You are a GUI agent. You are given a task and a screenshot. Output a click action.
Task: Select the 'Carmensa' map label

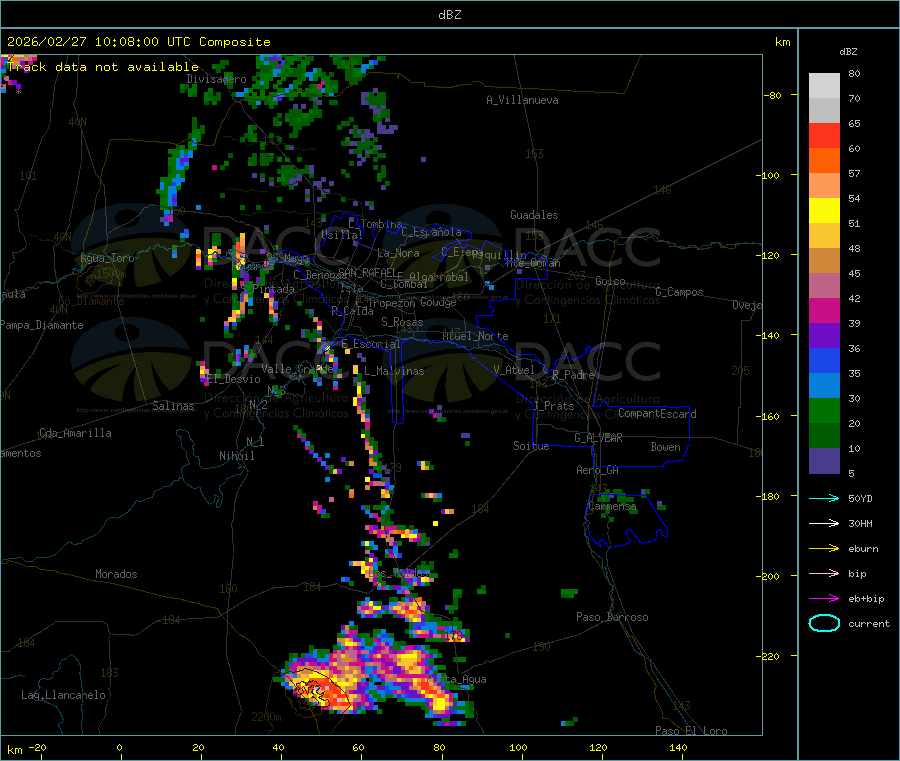tap(612, 507)
